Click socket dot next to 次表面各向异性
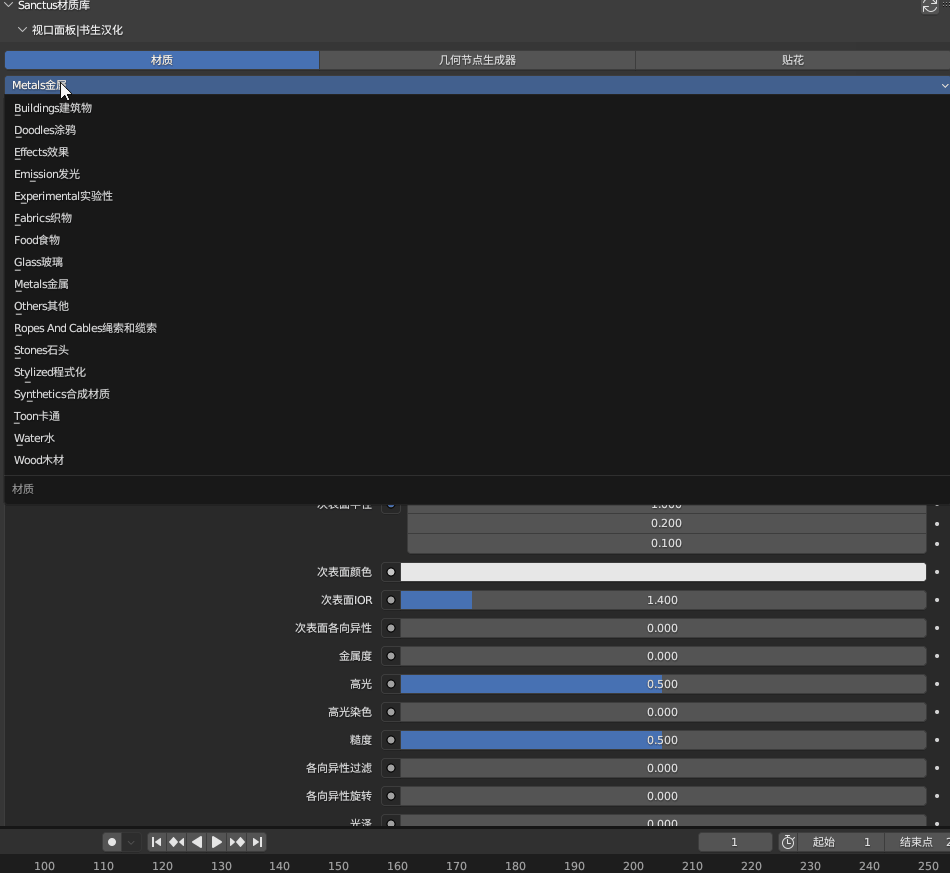Screen dimensions: 950x873 tap(391, 628)
